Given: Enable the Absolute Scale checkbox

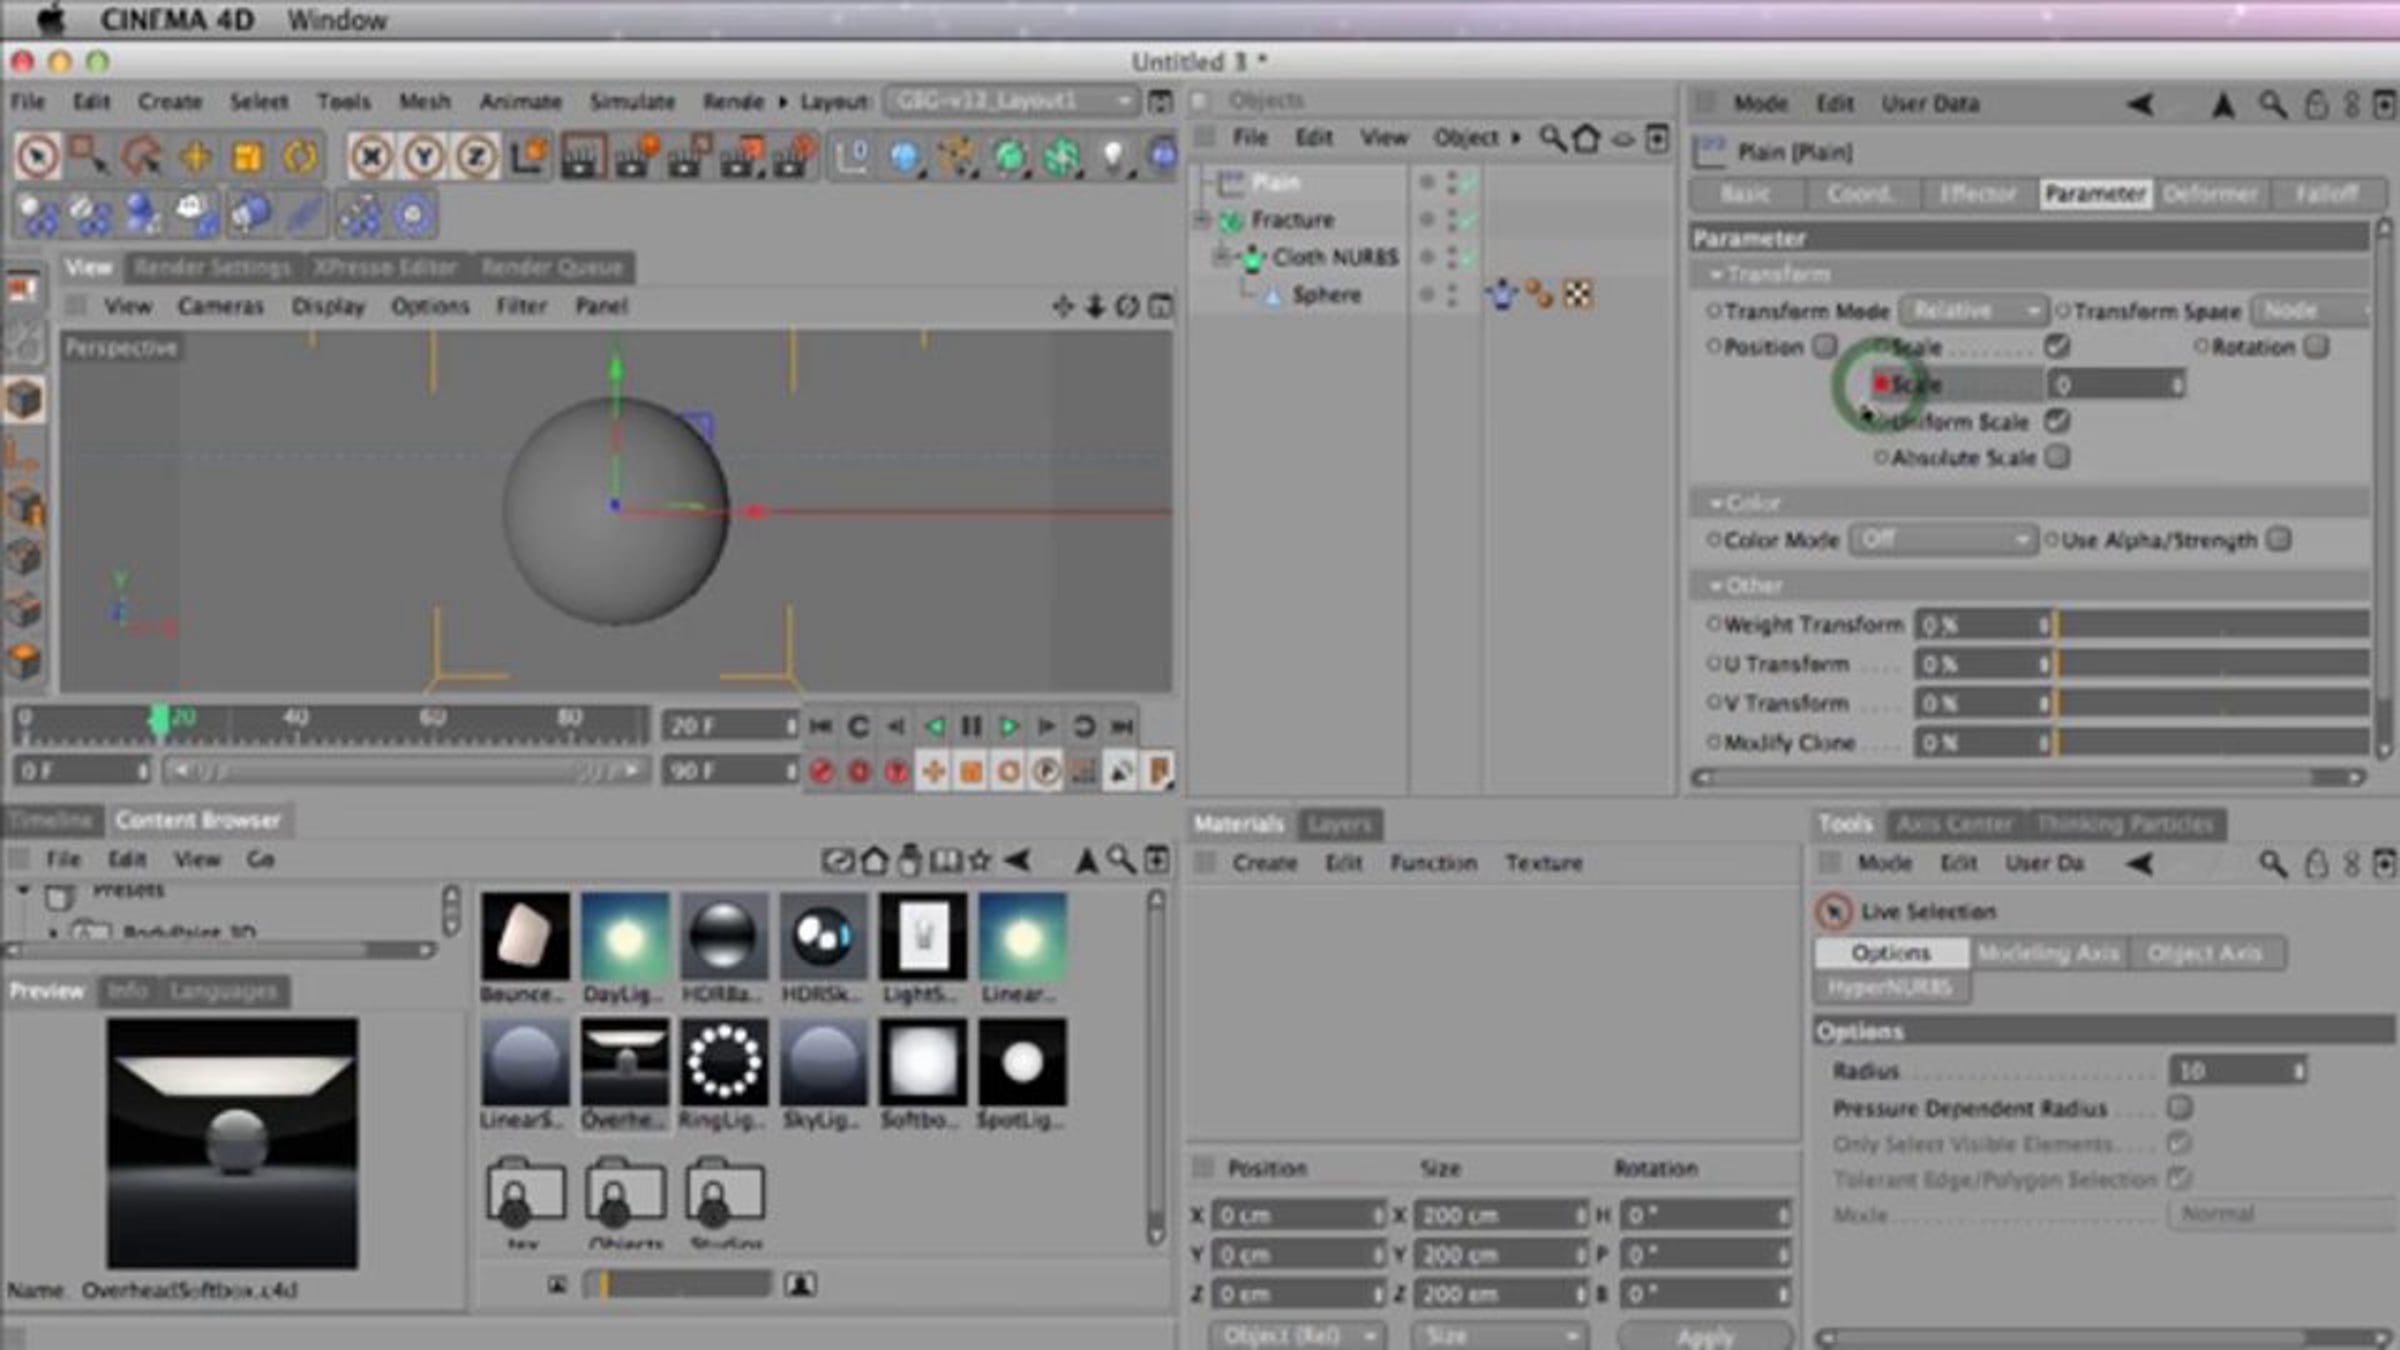Looking at the screenshot, I should tap(2057, 457).
